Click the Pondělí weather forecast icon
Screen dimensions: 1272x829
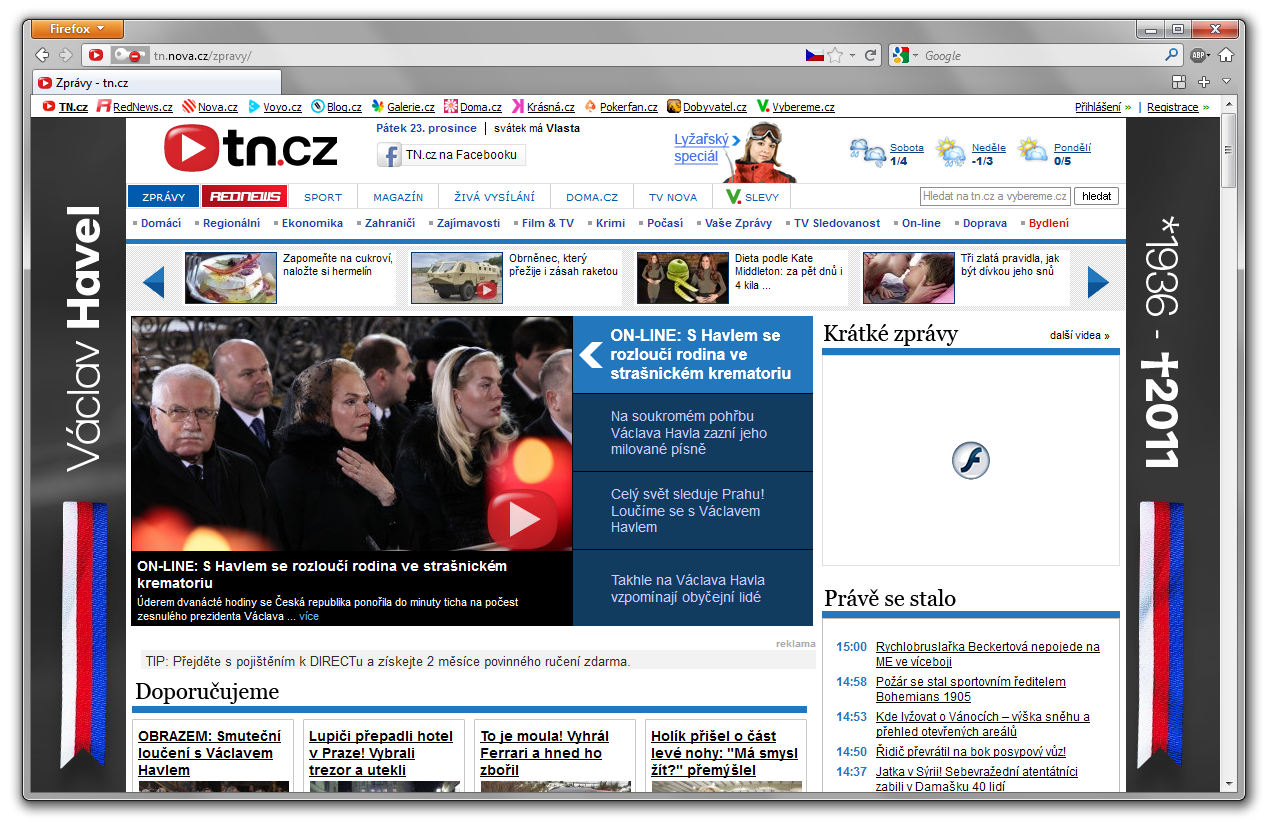click(1033, 151)
